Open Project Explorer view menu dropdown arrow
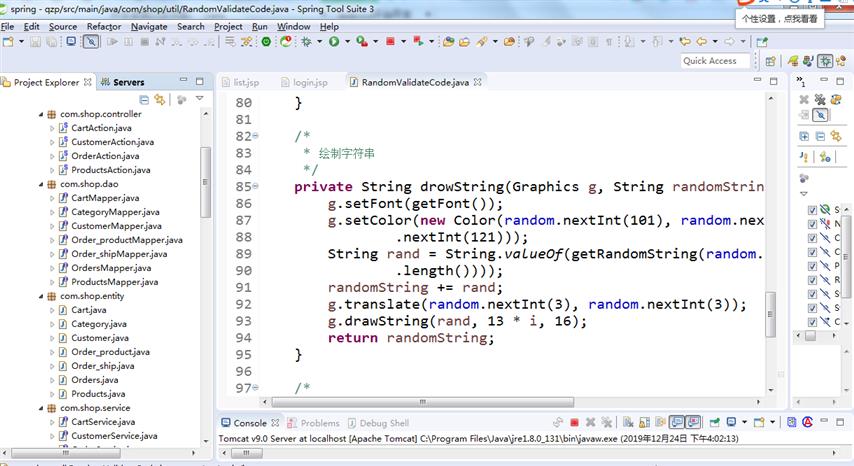 click(x=200, y=100)
